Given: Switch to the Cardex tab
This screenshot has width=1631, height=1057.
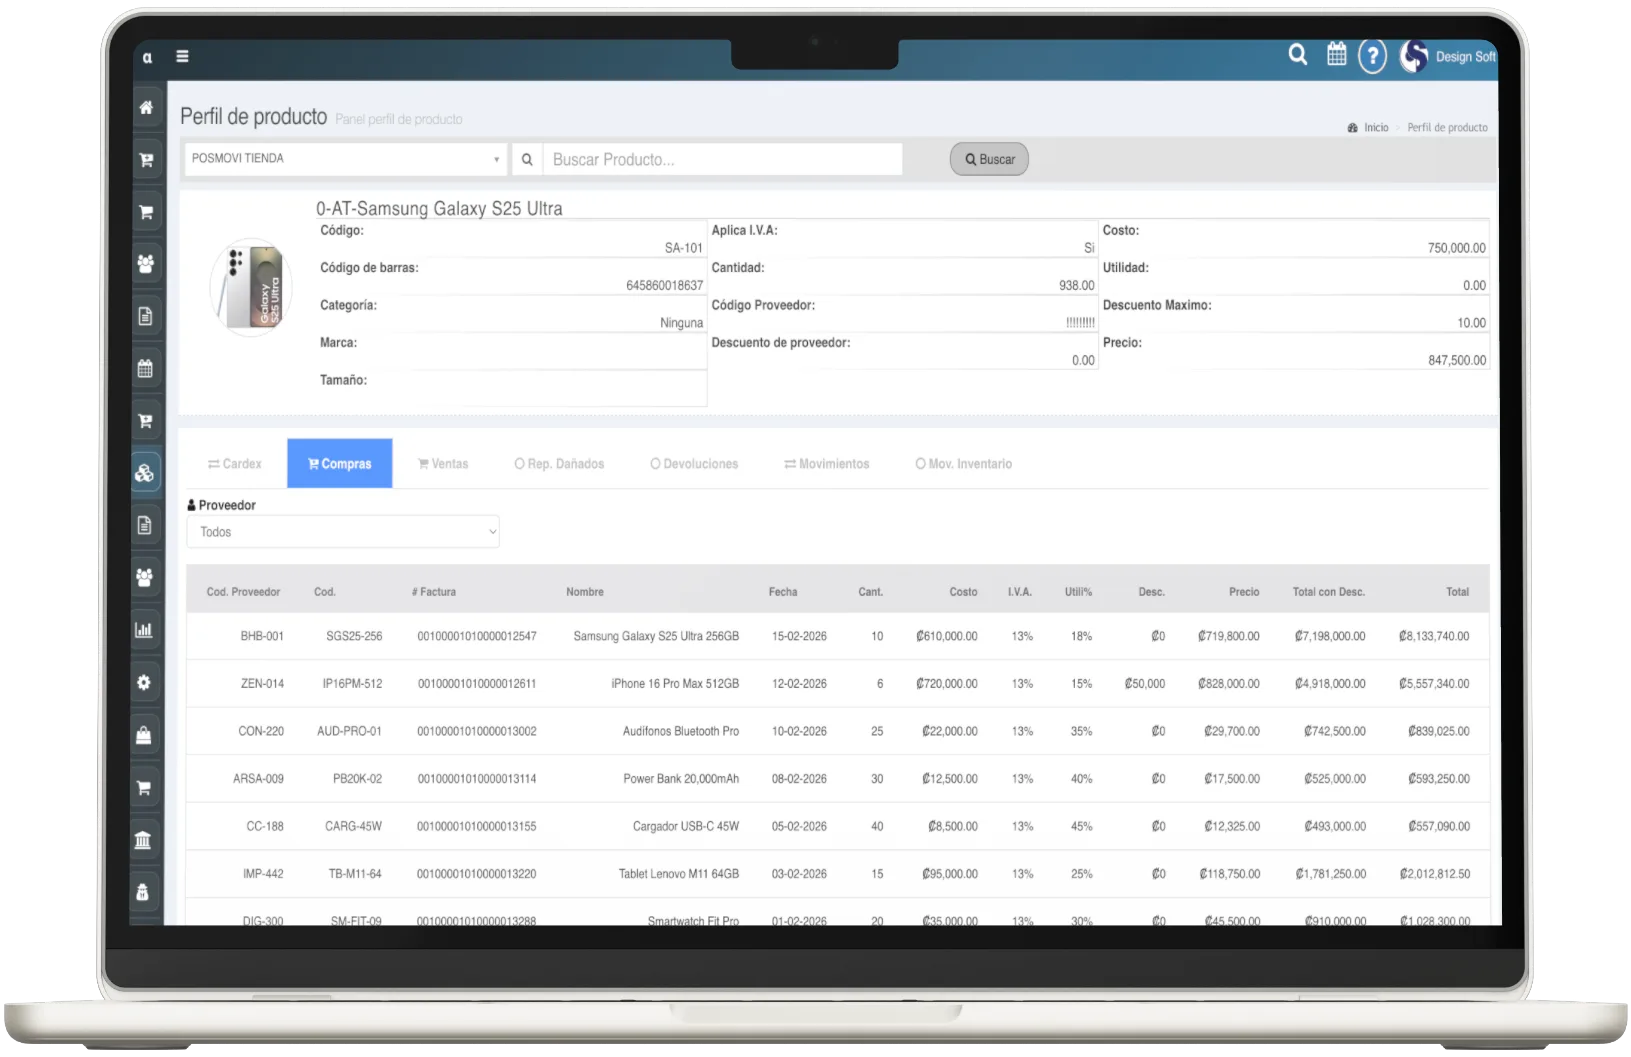Looking at the screenshot, I should click(235, 464).
